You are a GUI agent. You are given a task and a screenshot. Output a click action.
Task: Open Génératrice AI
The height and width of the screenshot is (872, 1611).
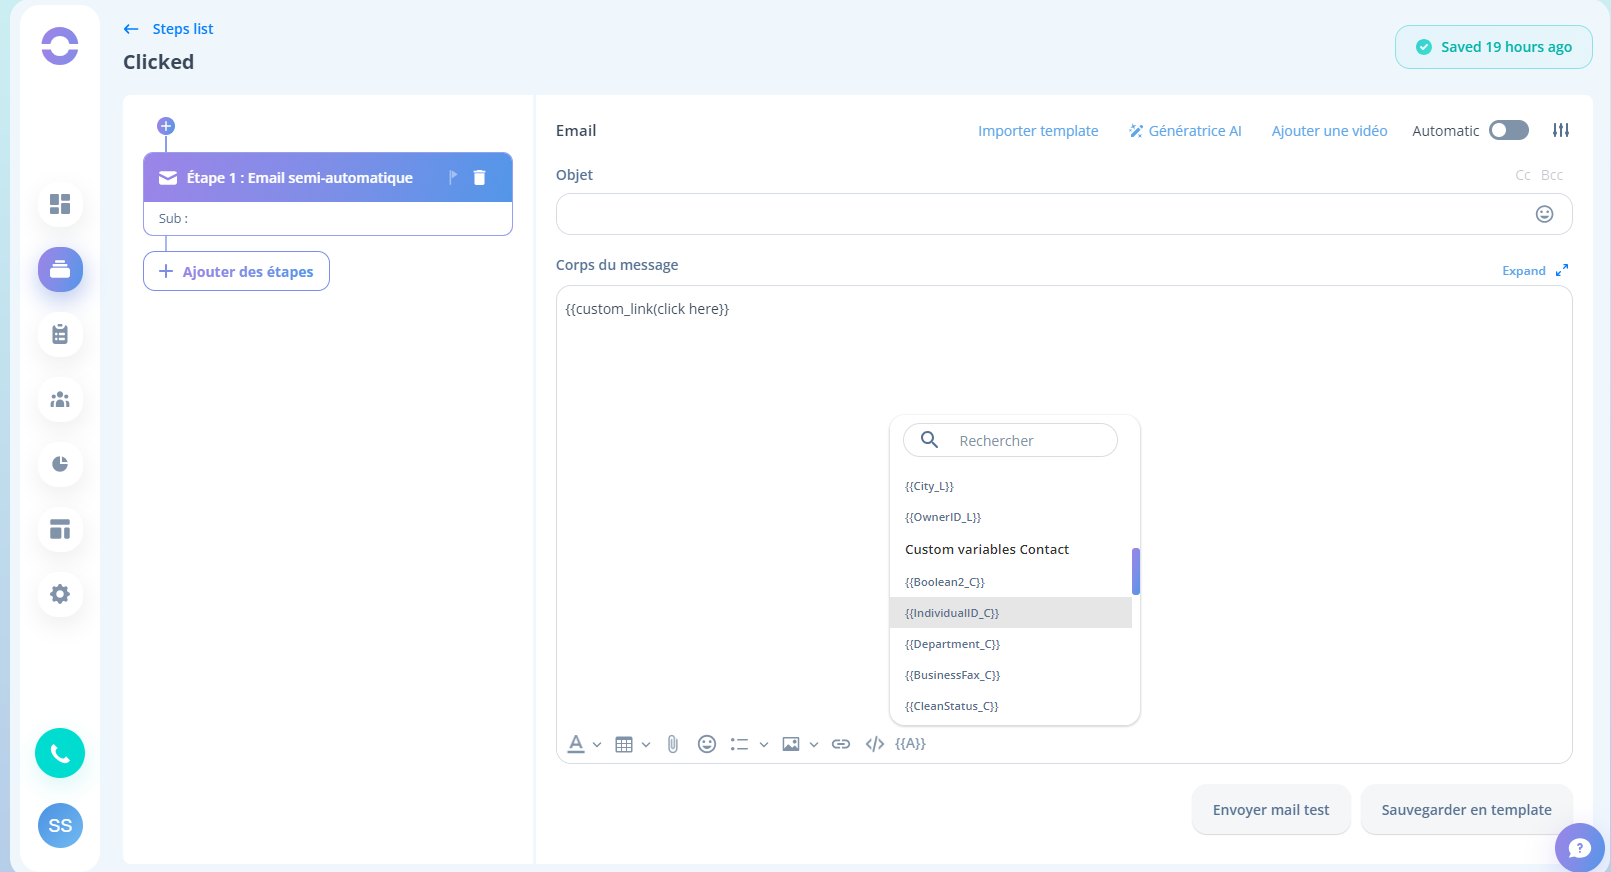[1185, 131]
